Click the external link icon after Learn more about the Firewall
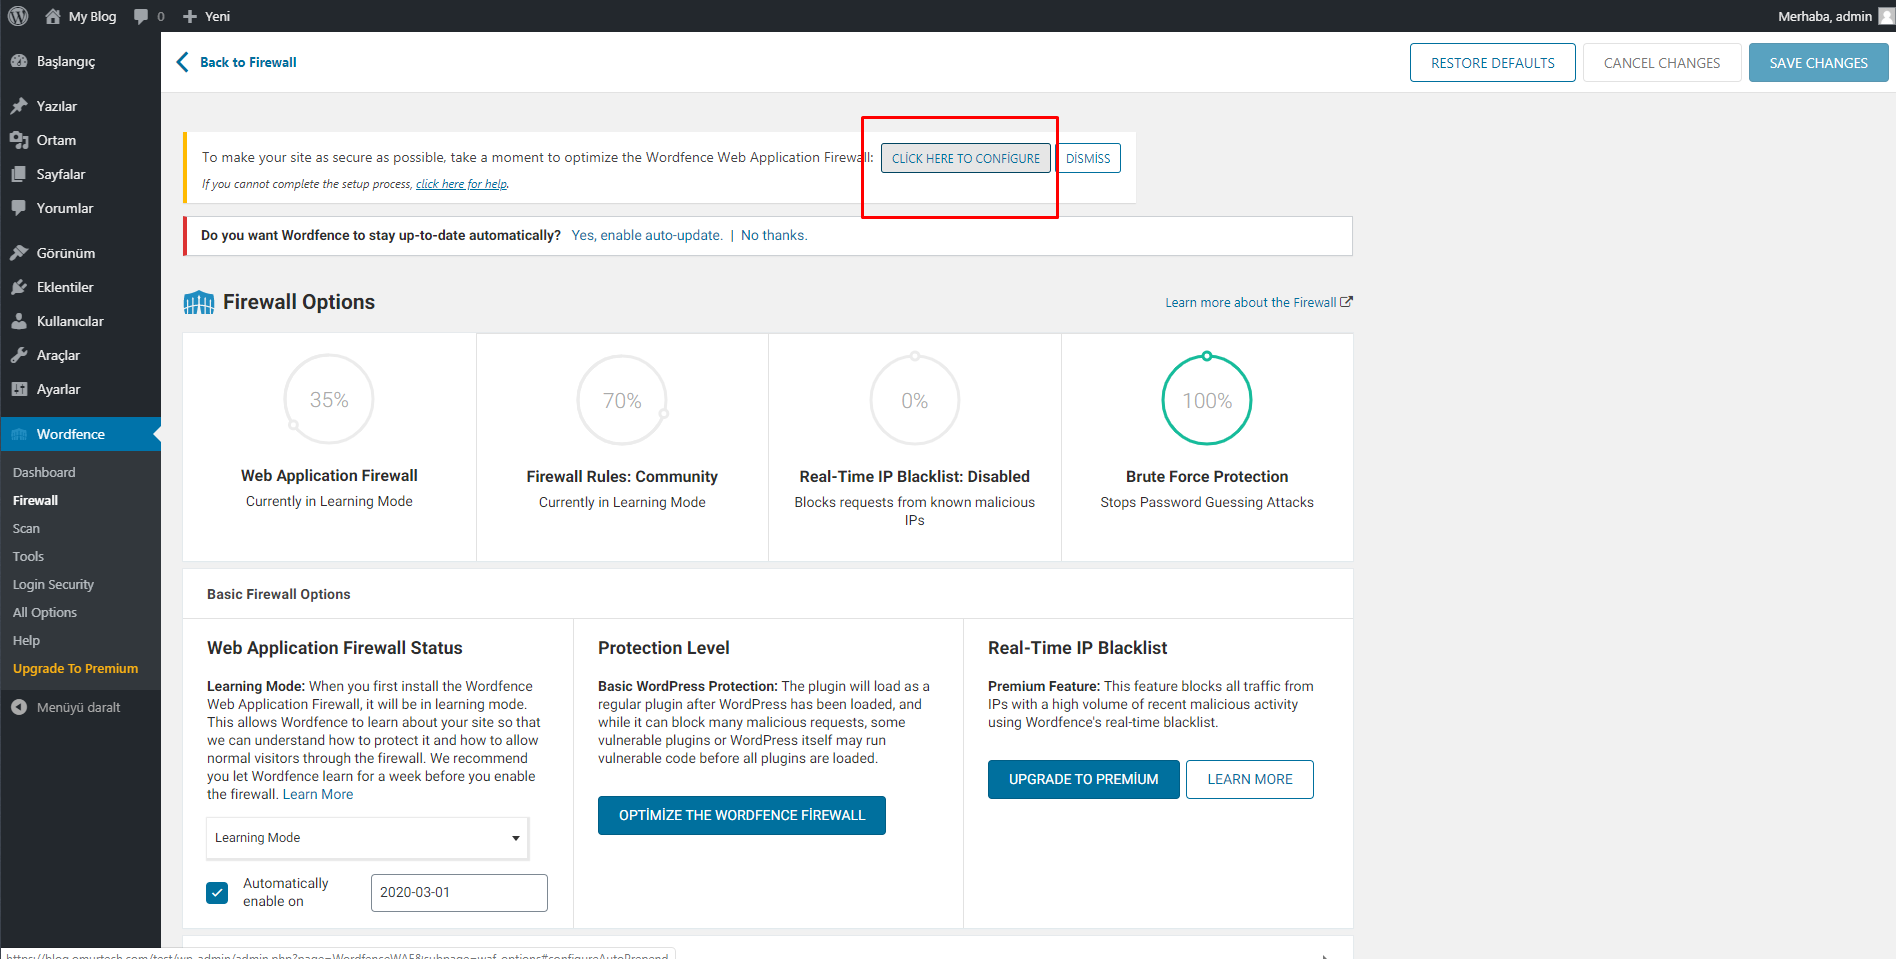Image resolution: width=1896 pixels, height=959 pixels. pos(1346,302)
